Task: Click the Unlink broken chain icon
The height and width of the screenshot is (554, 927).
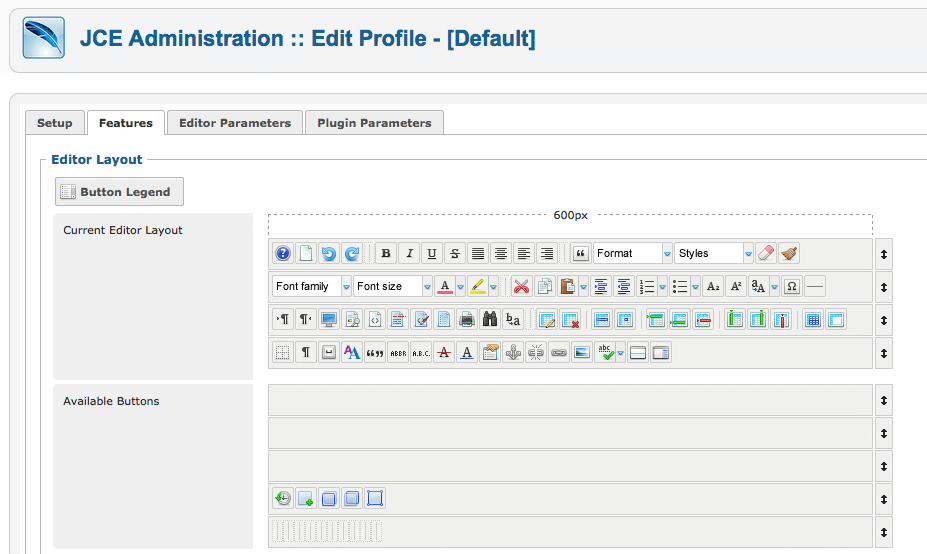Action: (x=536, y=353)
